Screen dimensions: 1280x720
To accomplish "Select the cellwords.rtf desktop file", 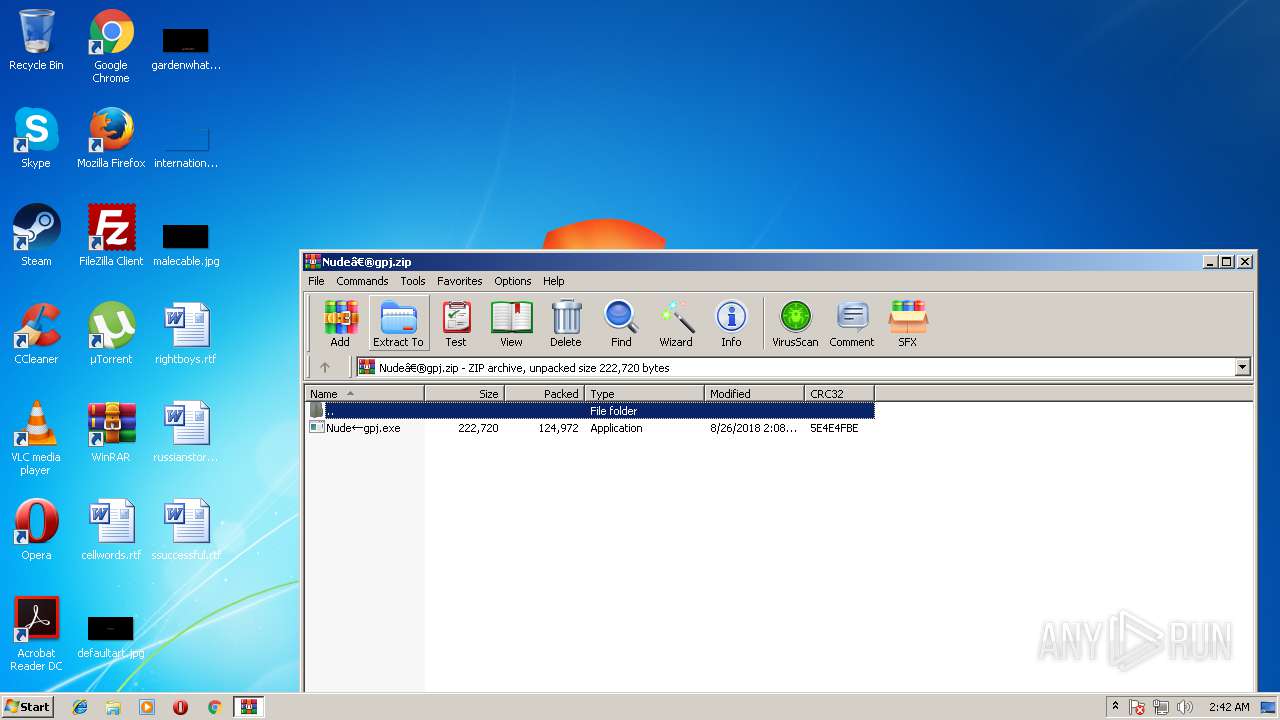I will click(x=111, y=530).
